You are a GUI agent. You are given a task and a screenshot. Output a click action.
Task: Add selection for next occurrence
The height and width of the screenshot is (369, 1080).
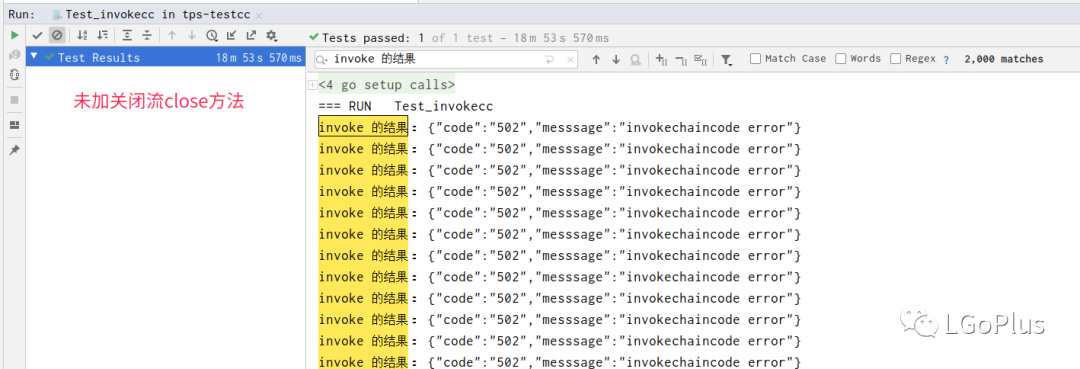tap(661, 60)
